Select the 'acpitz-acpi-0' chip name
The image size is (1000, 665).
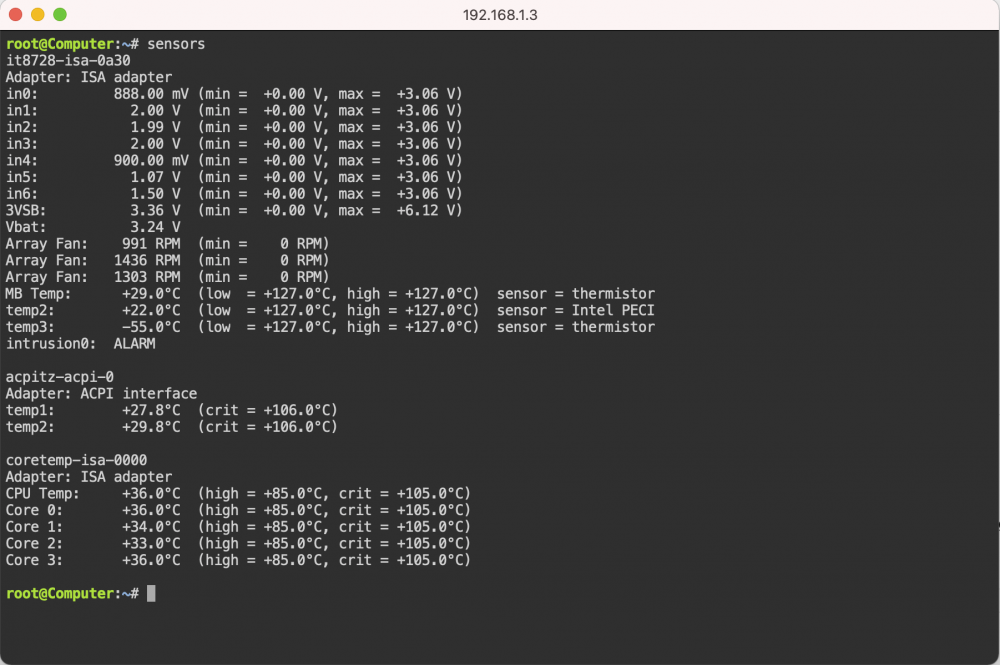click(x=60, y=377)
